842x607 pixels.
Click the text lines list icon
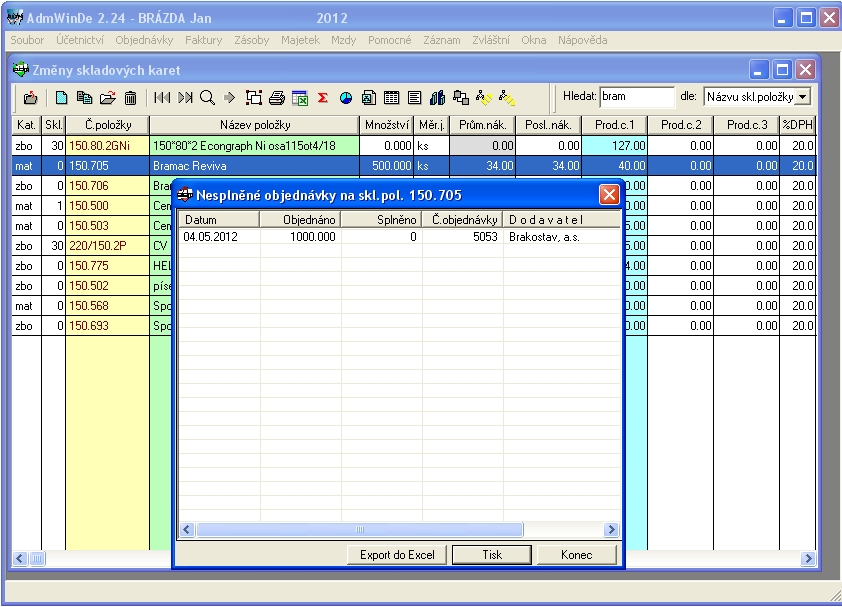coord(414,98)
